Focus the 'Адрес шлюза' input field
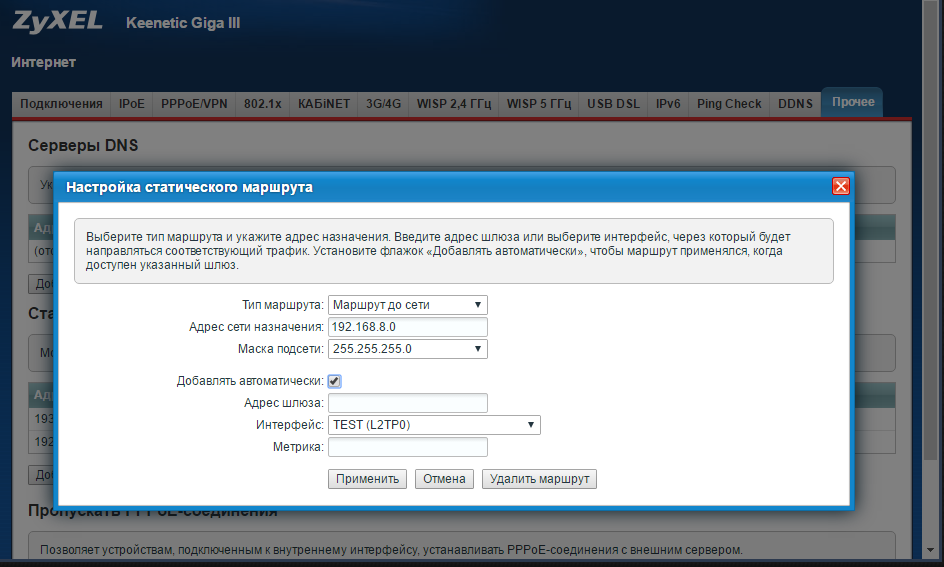The height and width of the screenshot is (567, 944). tap(407, 403)
